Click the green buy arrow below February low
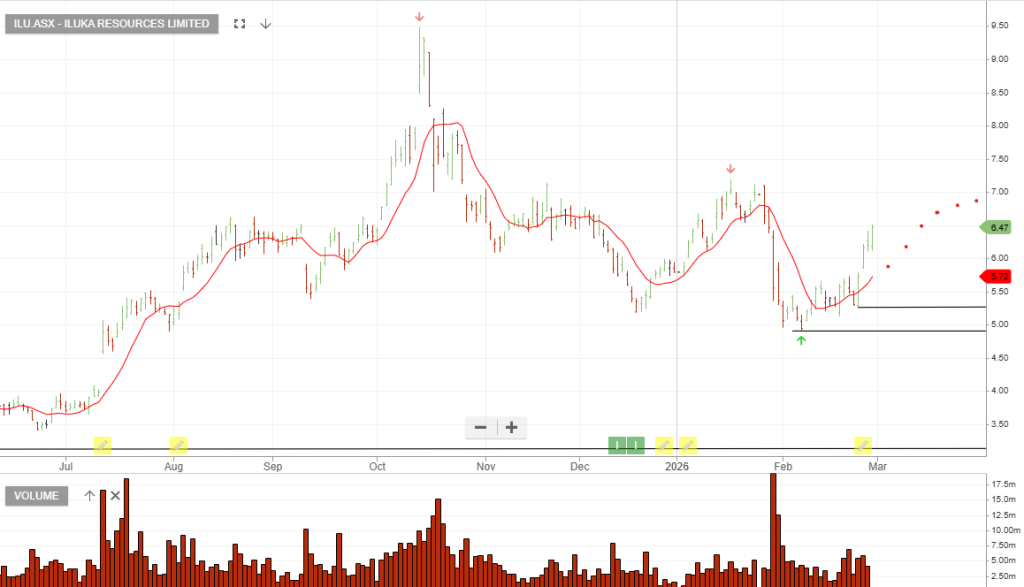 [x=801, y=341]
